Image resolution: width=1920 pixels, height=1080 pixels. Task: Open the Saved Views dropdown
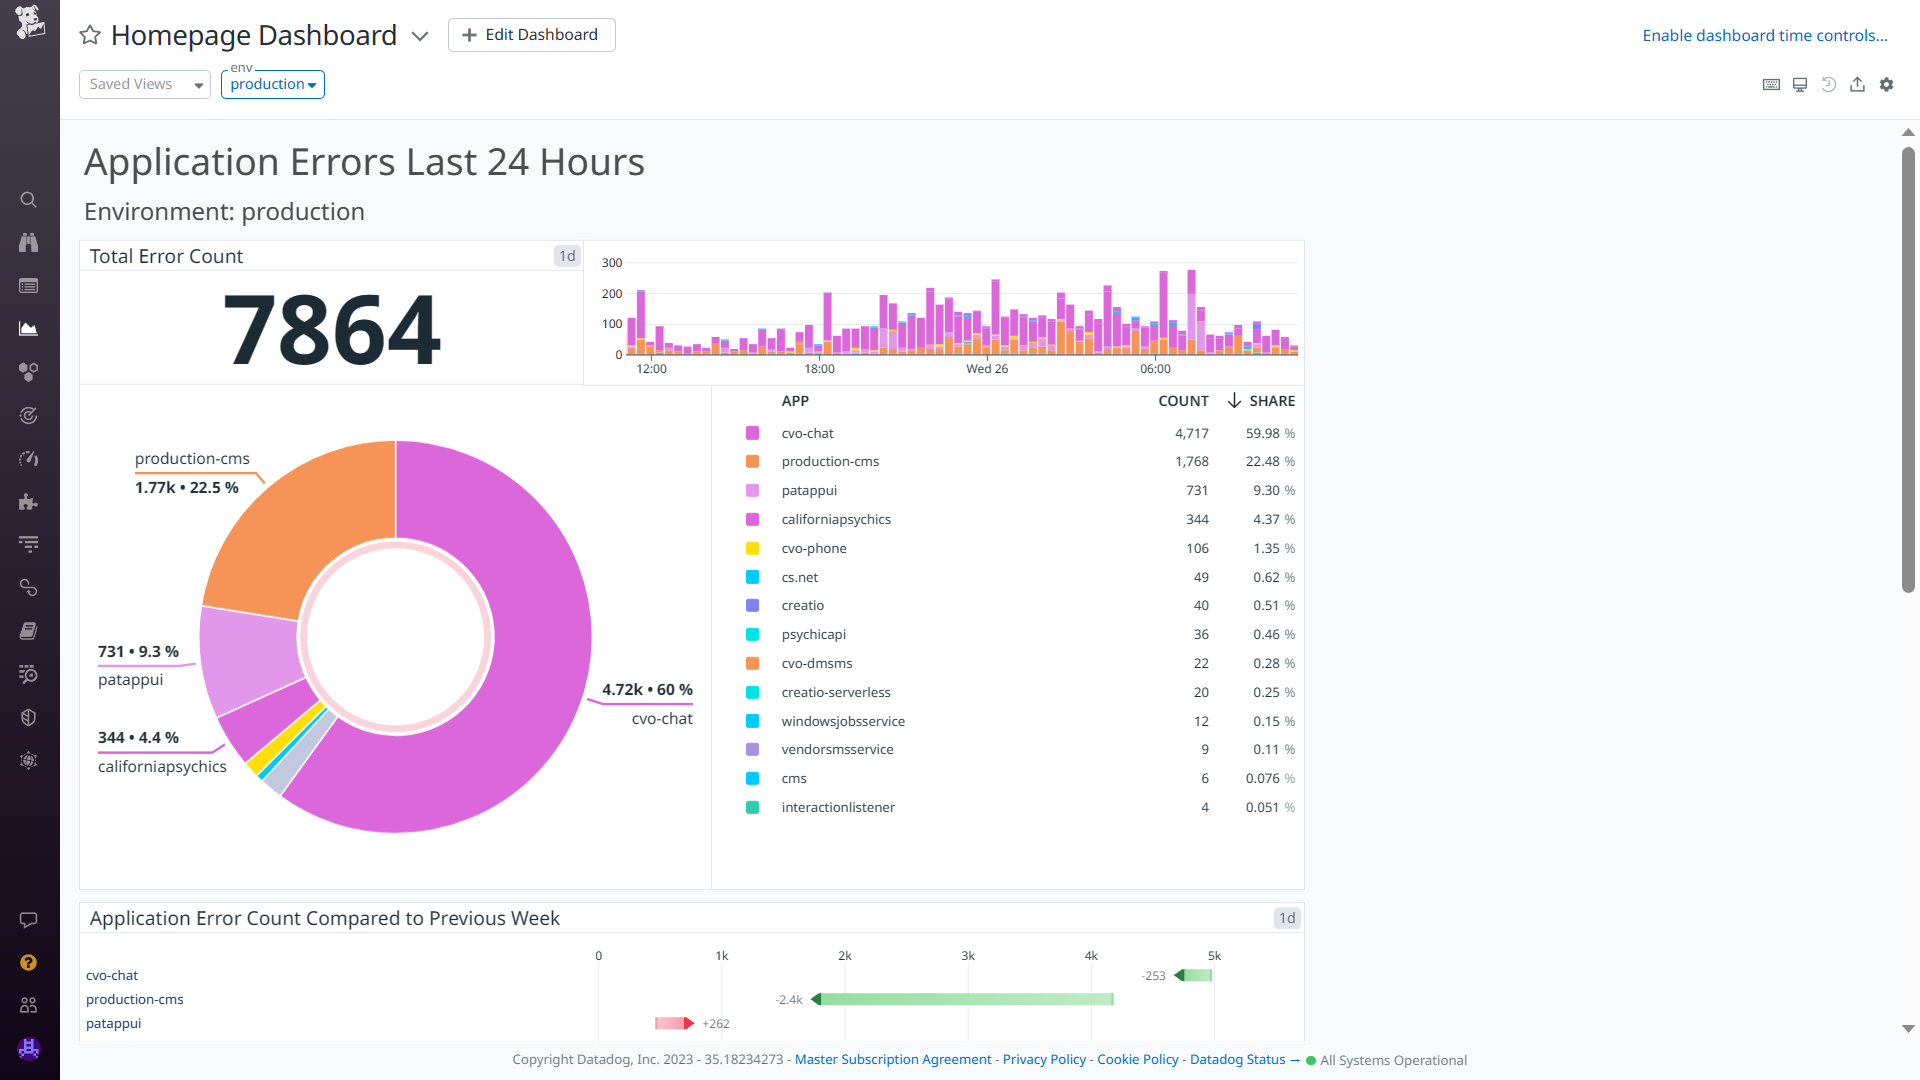(145, 85)
